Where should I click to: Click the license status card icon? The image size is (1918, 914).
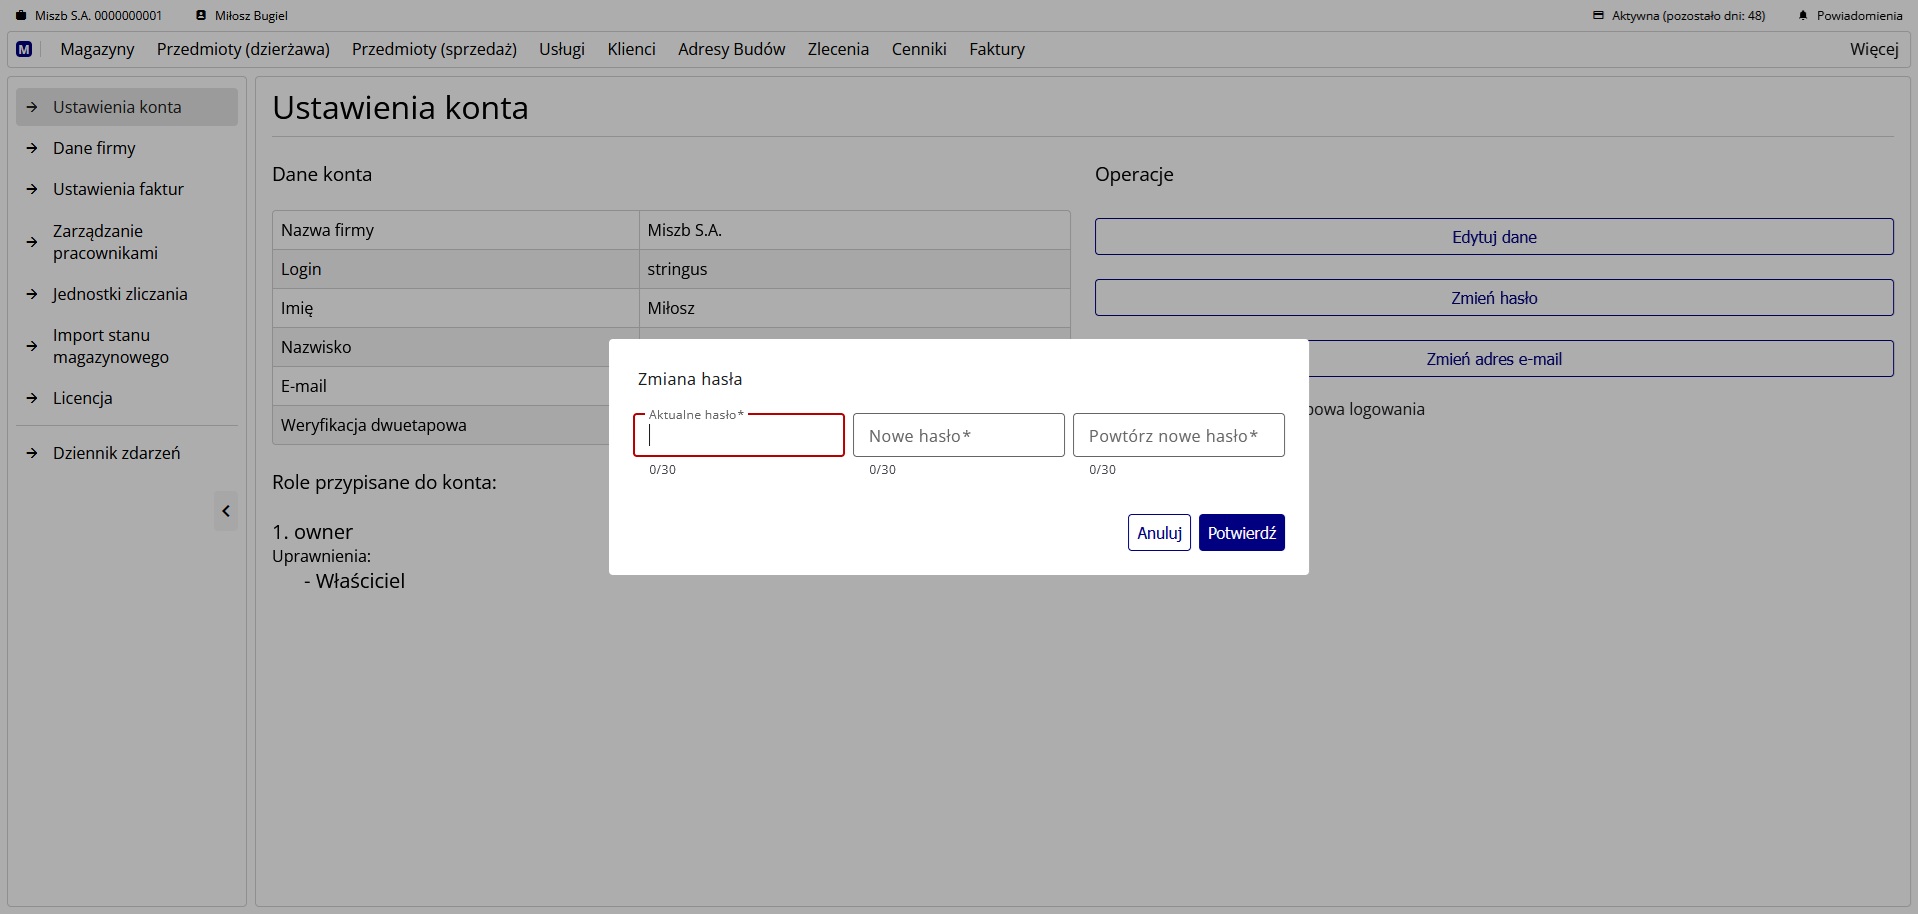tap(1598, 16)
